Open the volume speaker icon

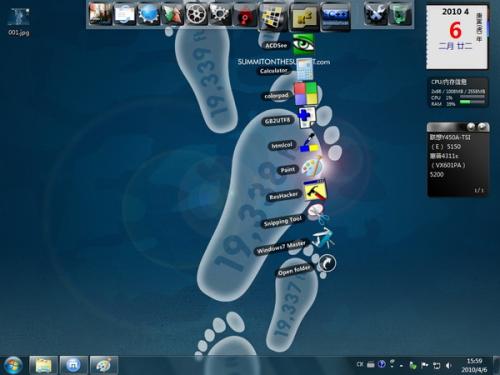tap(449, 365)
